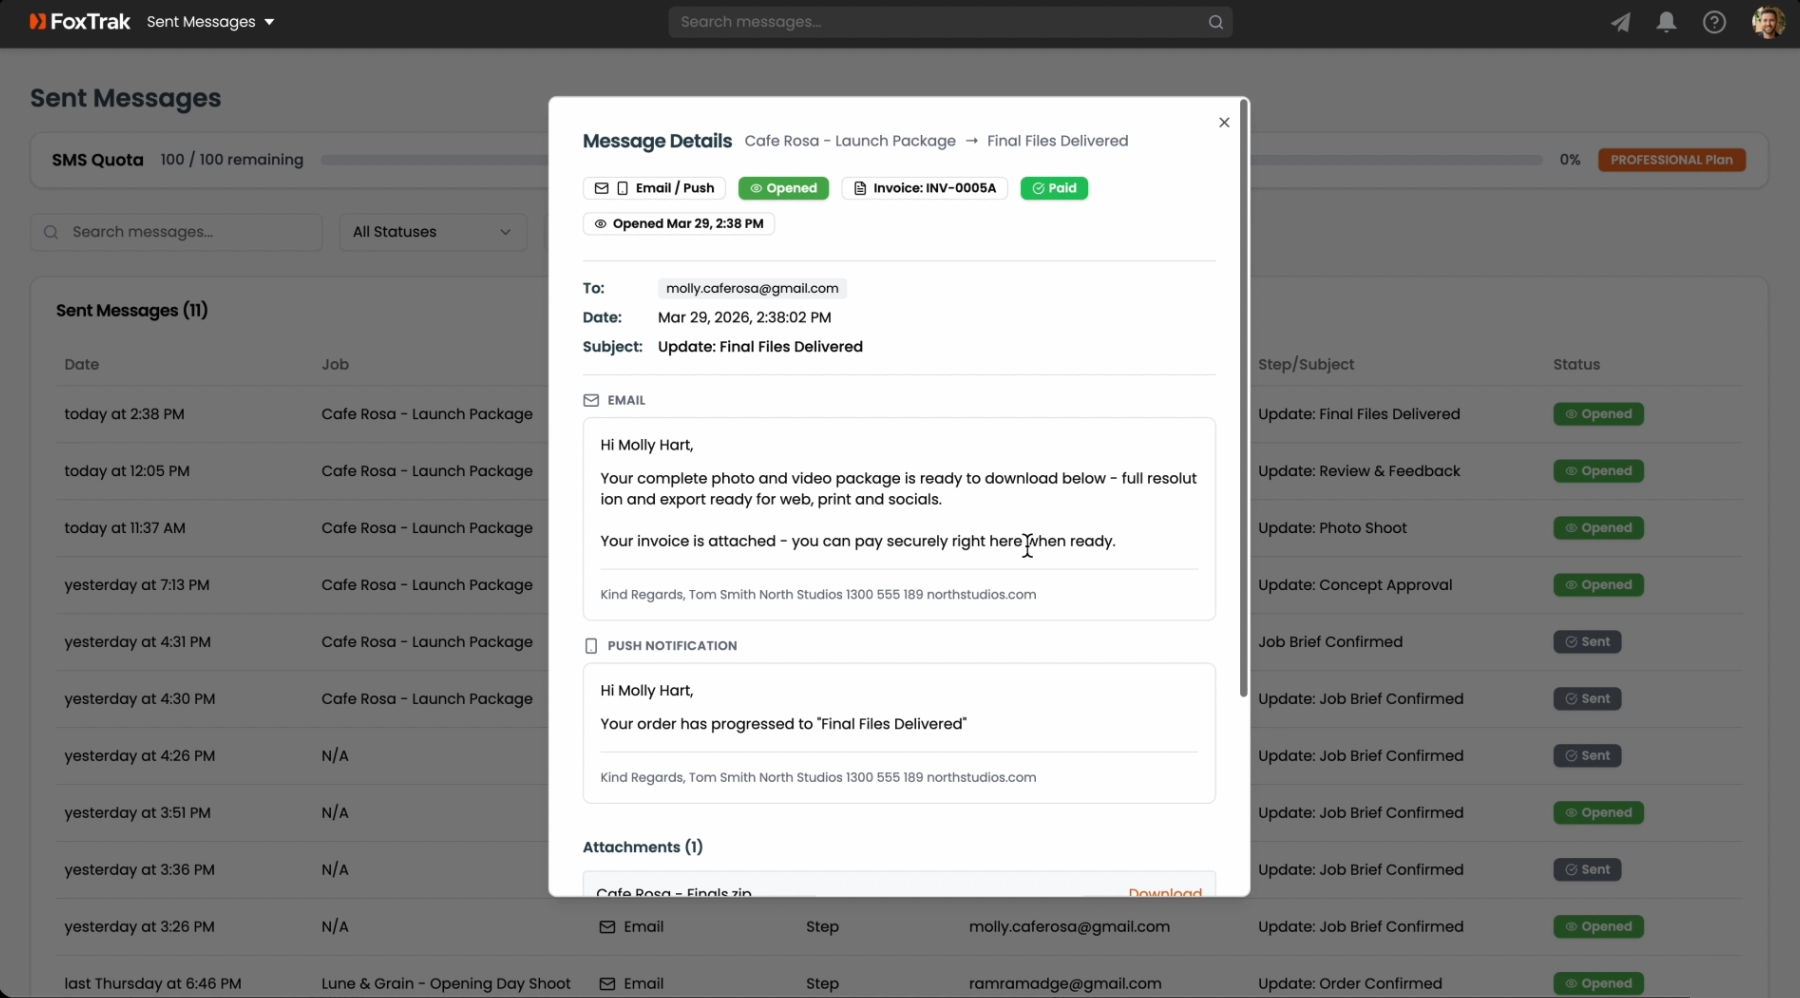Screen dimensions: 1800x998
Task: Click Sent status for Job Brief Confirmed 4:31 PM
Action: (x=1587, y=642)
